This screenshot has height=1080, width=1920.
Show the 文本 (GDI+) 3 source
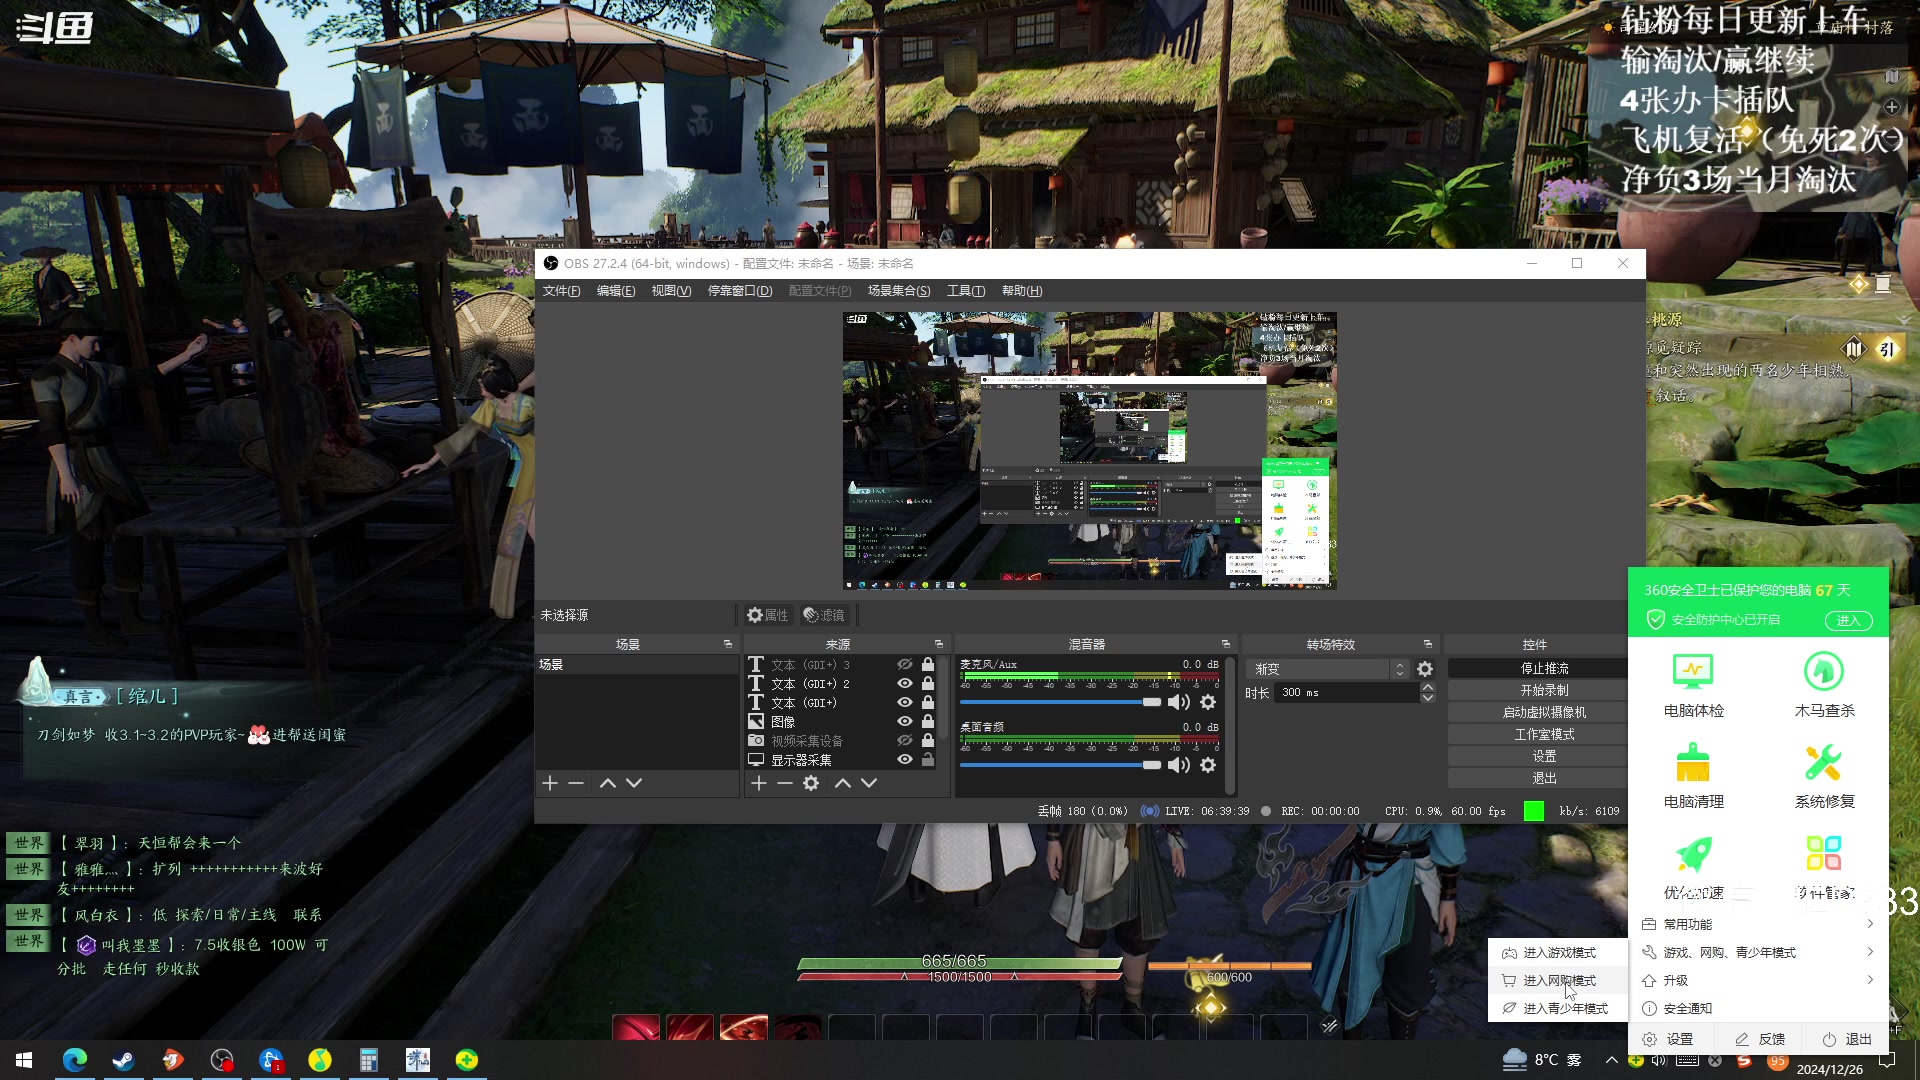[x=905, y=665]
